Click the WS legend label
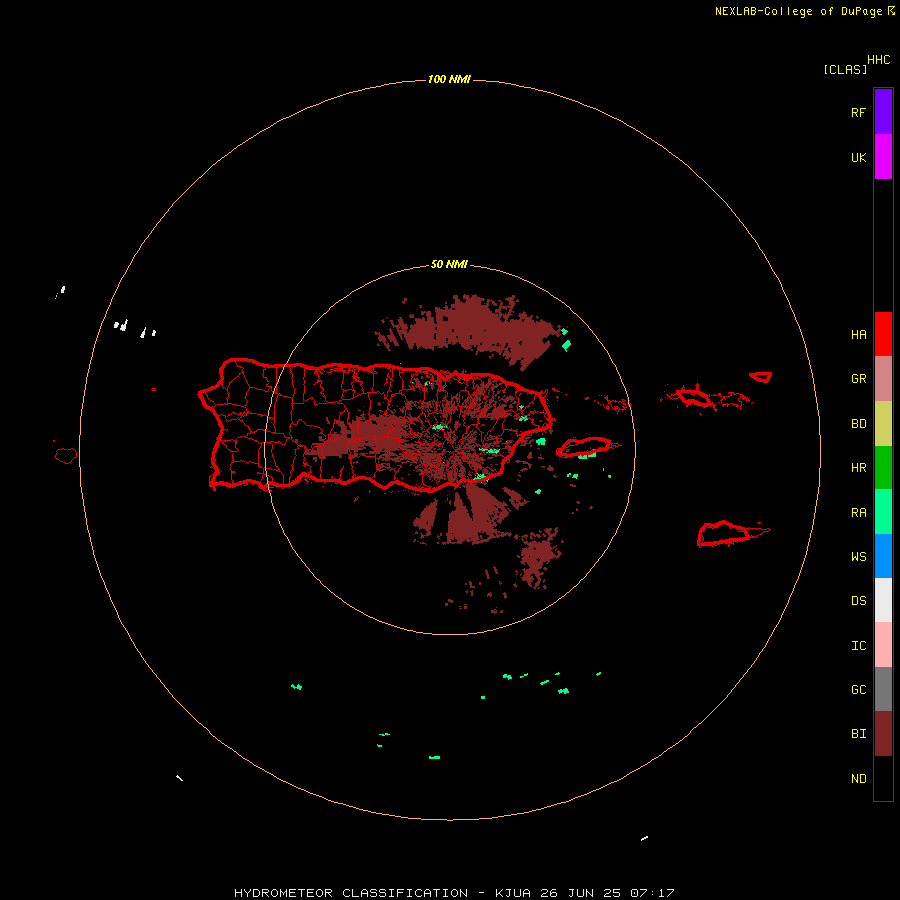This screenshot has height=900, width=900. coord(858,557)
